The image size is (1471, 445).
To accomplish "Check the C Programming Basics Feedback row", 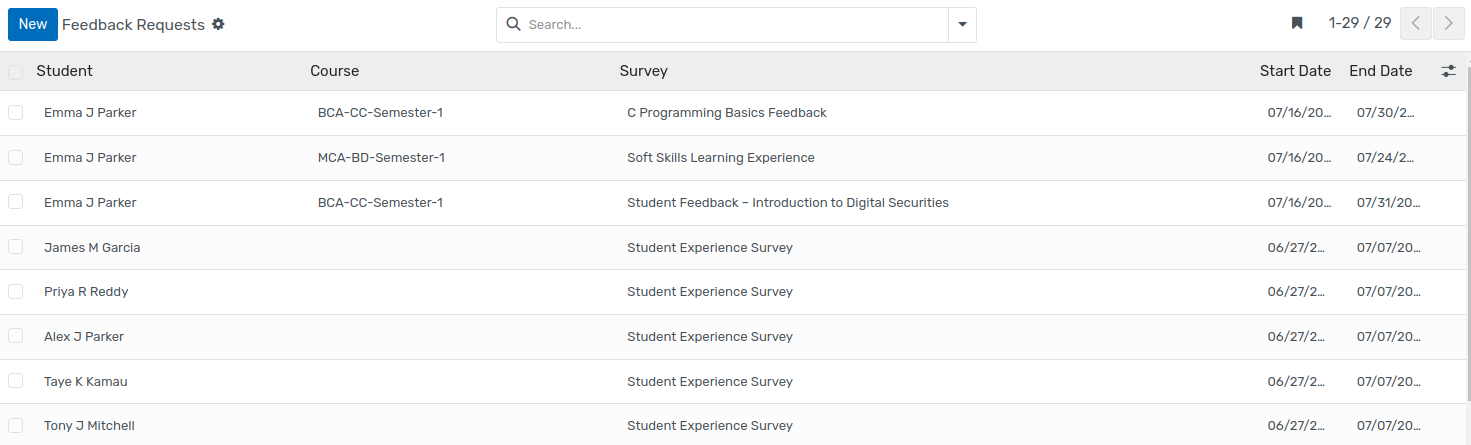I will point(15,113).
